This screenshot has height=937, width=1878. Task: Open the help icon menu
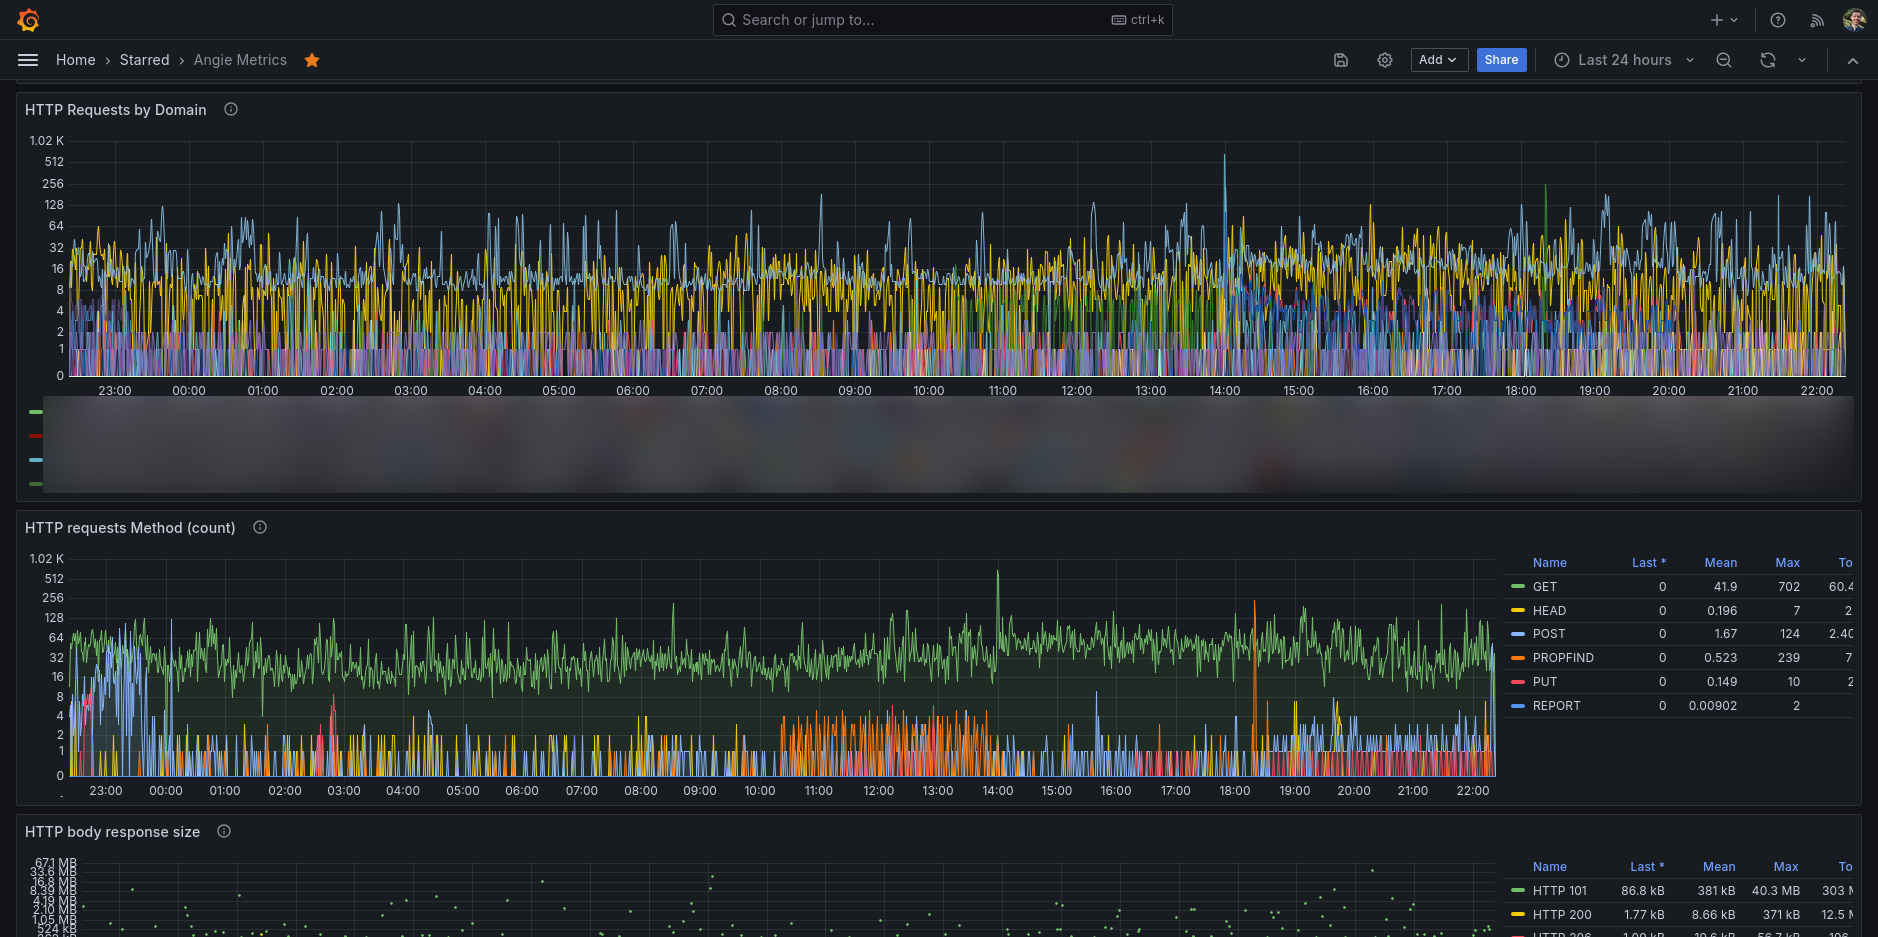pyautogui.click(x=1778, y=20)
